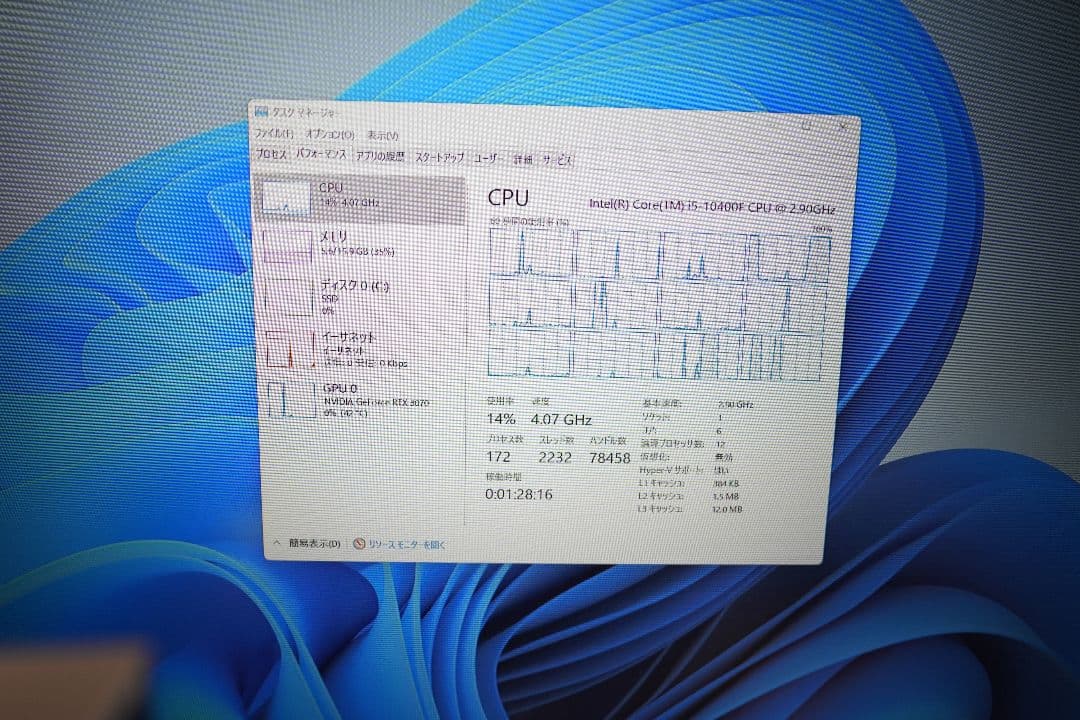Switch to the プロセス tab
1080x720 pixels.
270,157
